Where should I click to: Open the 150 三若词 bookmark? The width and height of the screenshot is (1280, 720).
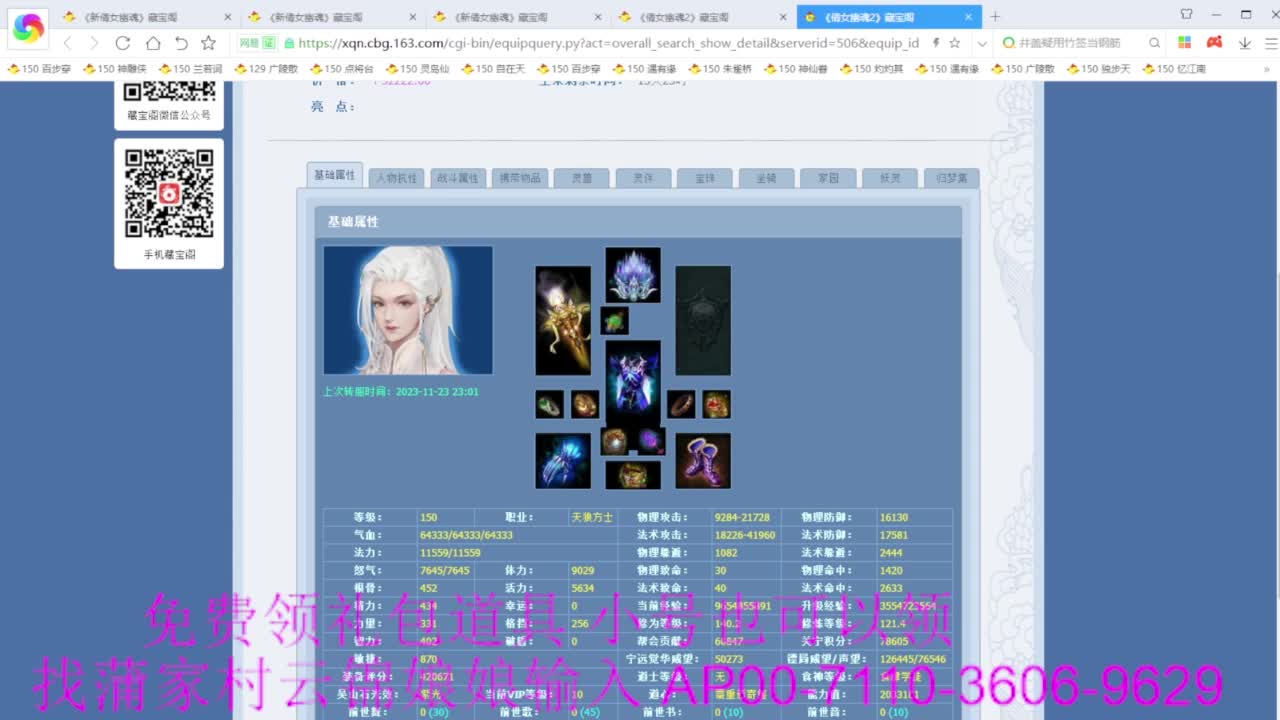coord(191,69)
